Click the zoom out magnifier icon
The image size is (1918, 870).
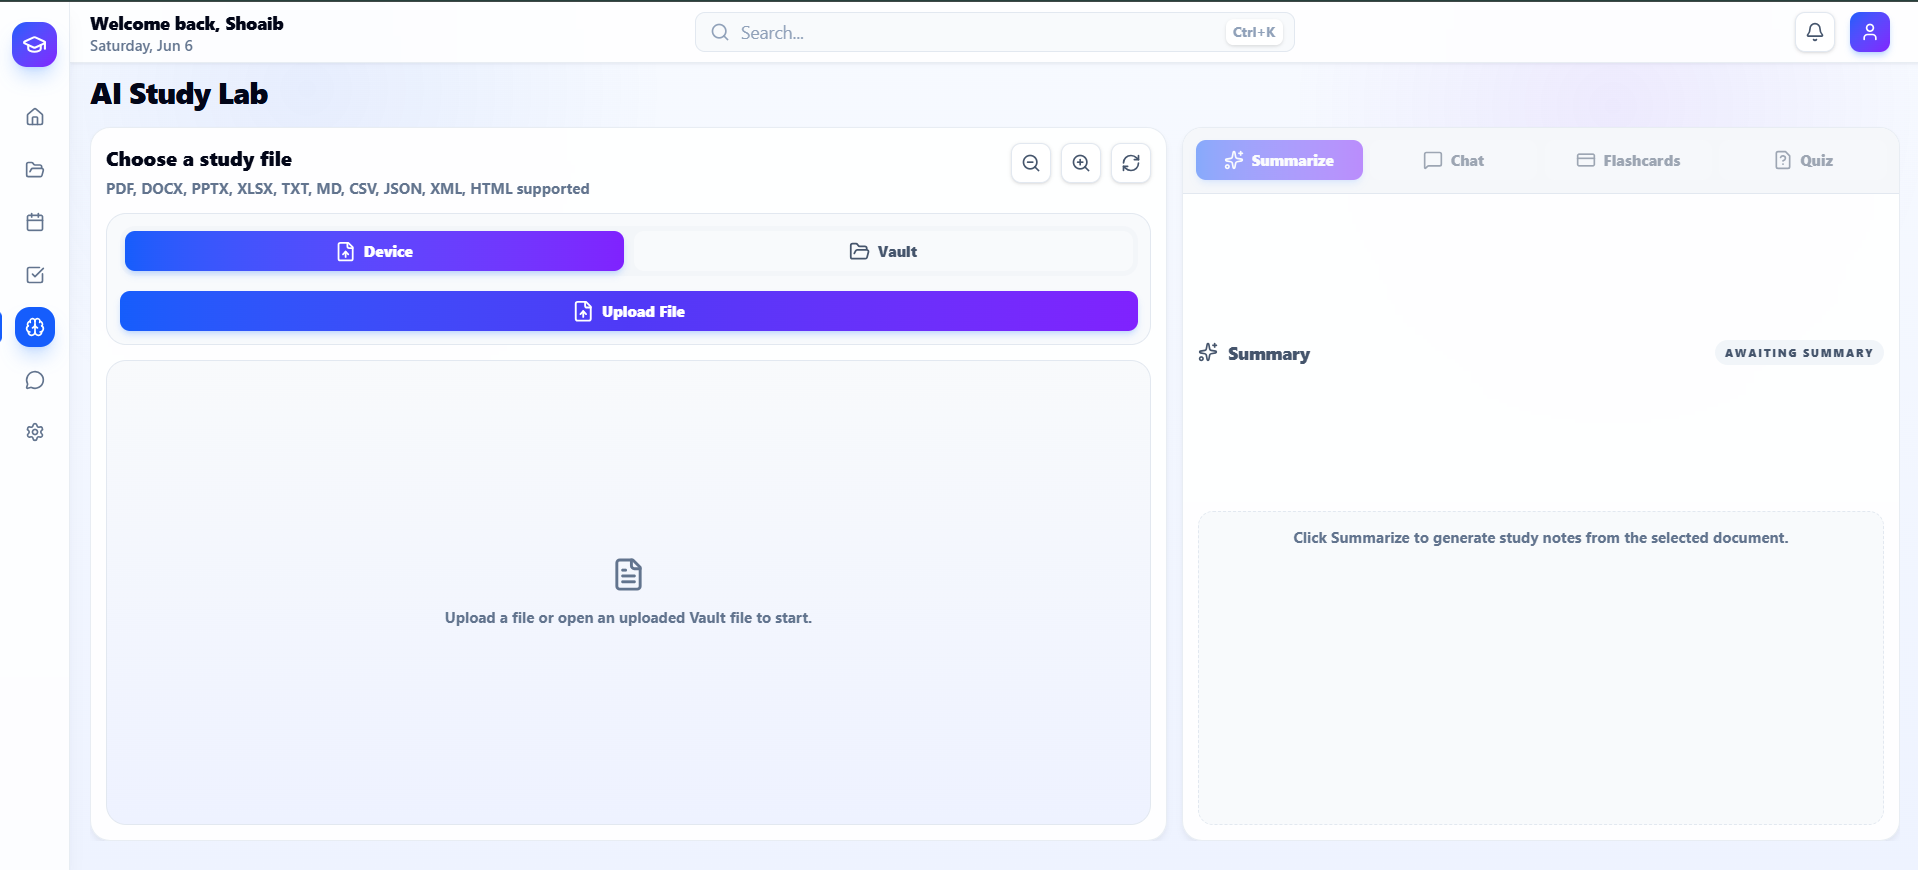click(1031, 163)
